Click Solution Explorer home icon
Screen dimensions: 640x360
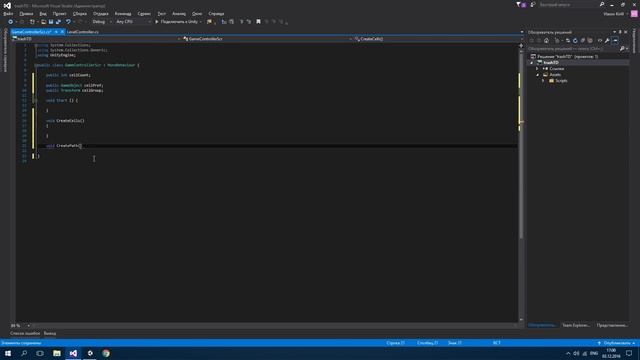coord(547,40)
